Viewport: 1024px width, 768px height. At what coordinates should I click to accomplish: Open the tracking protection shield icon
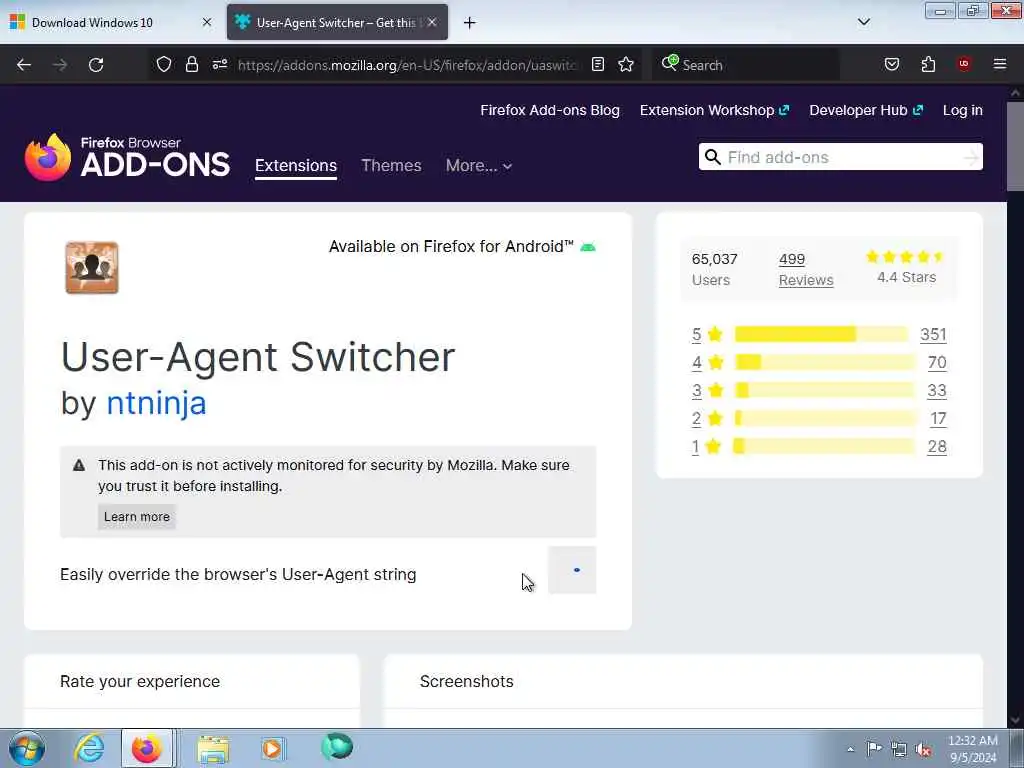point(164,64)
